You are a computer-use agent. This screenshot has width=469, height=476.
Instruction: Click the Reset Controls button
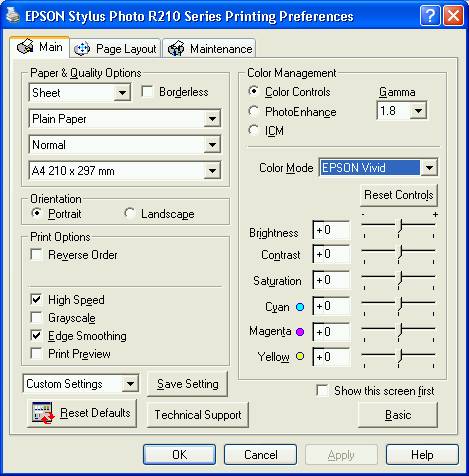point(399,195)
